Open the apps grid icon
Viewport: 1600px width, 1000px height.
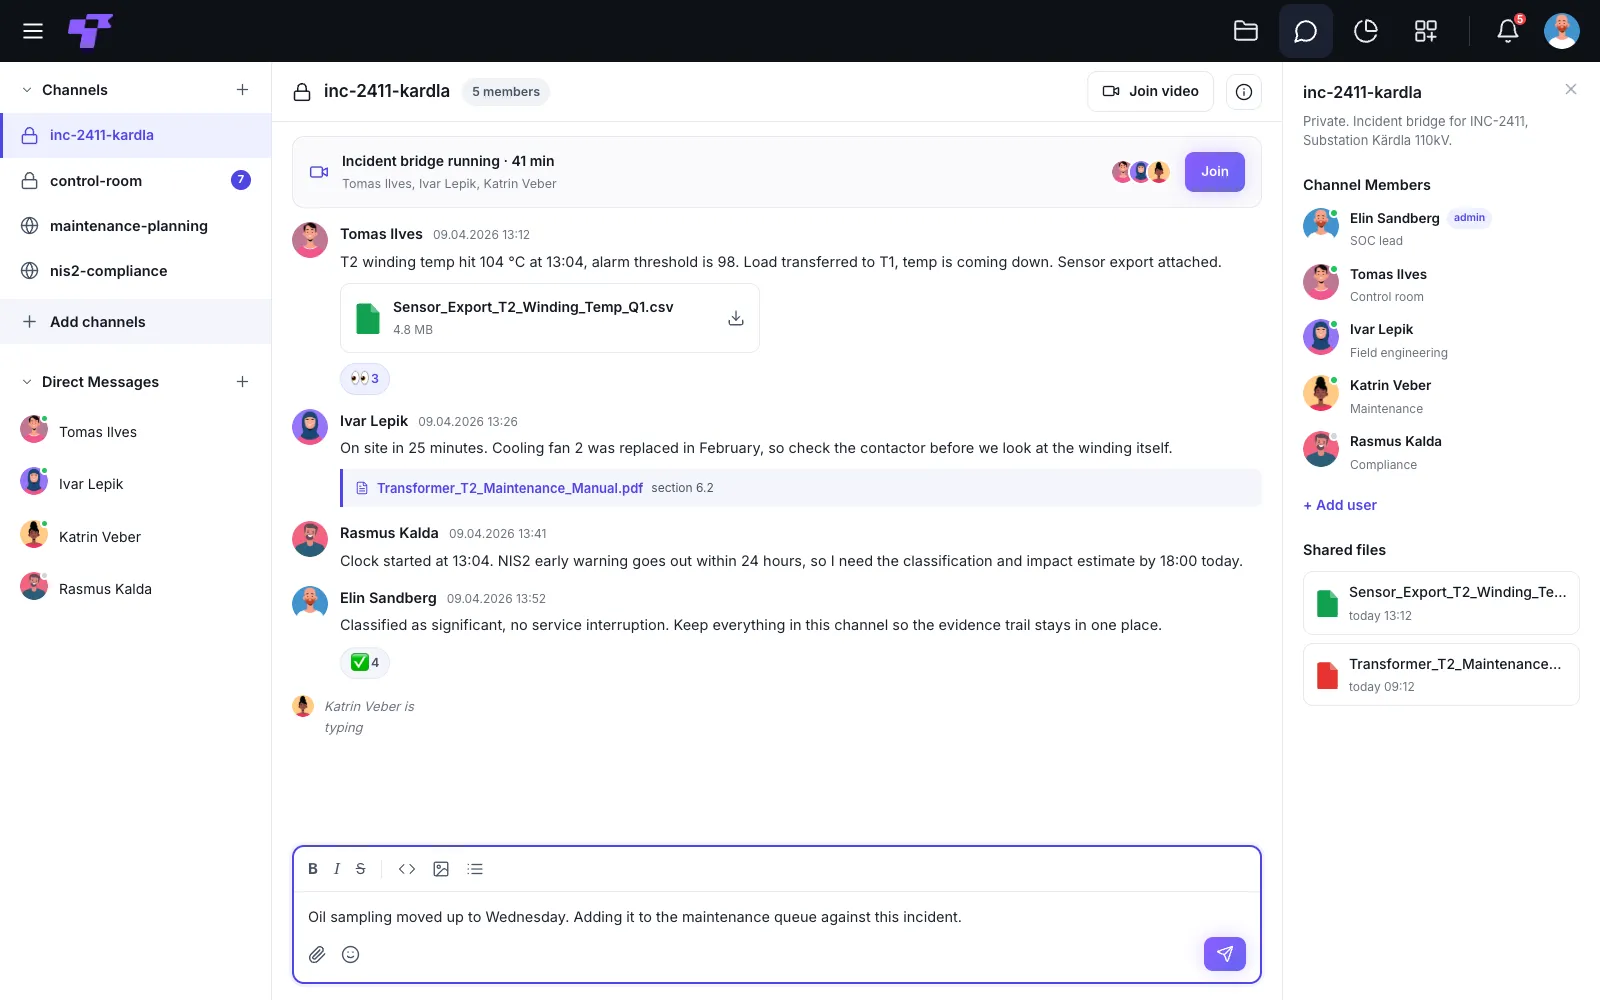tap(1426, 31)
